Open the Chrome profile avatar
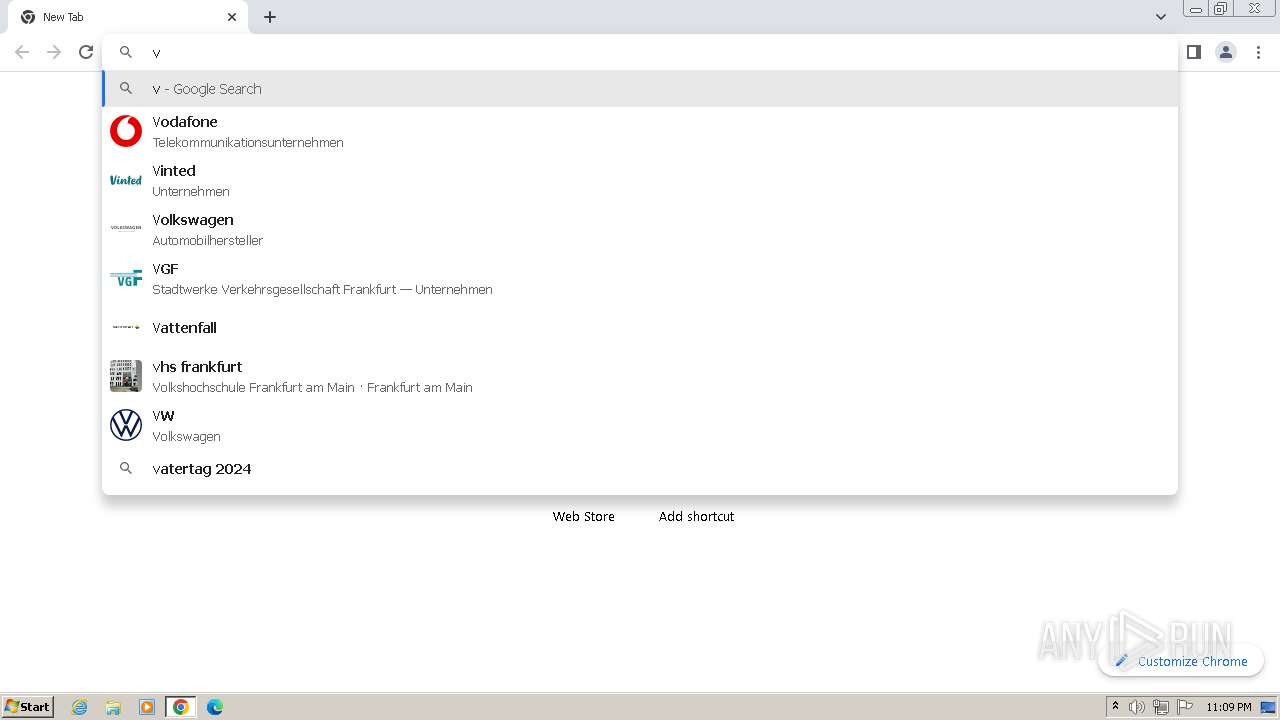This screenshot has height=720, width=1280. point(1226,52)
